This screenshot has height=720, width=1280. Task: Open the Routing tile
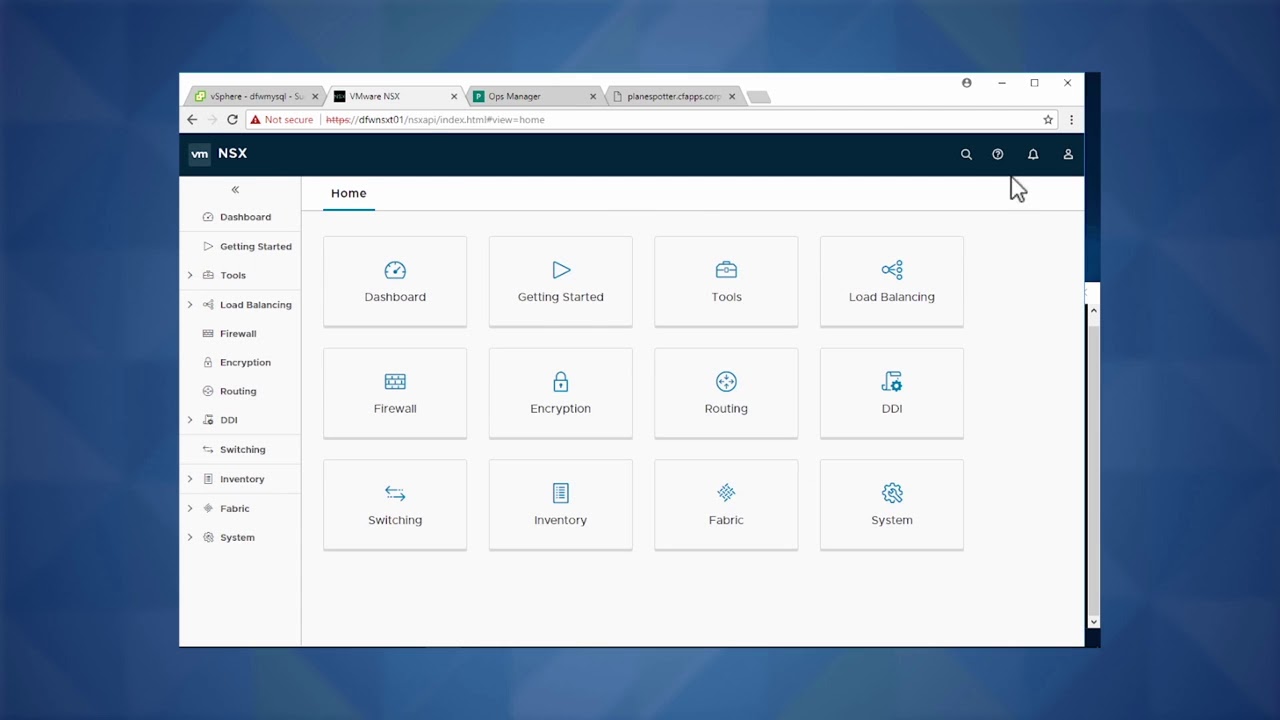pyautogui.click(x=726, y=392)
